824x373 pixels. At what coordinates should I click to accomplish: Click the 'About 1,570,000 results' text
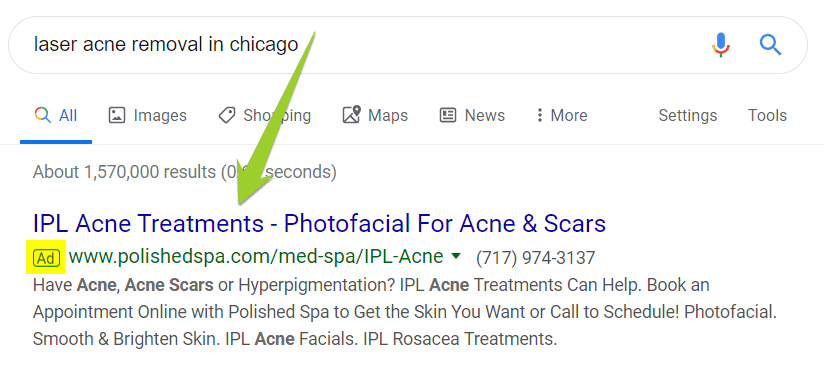[x=184, y=172]
